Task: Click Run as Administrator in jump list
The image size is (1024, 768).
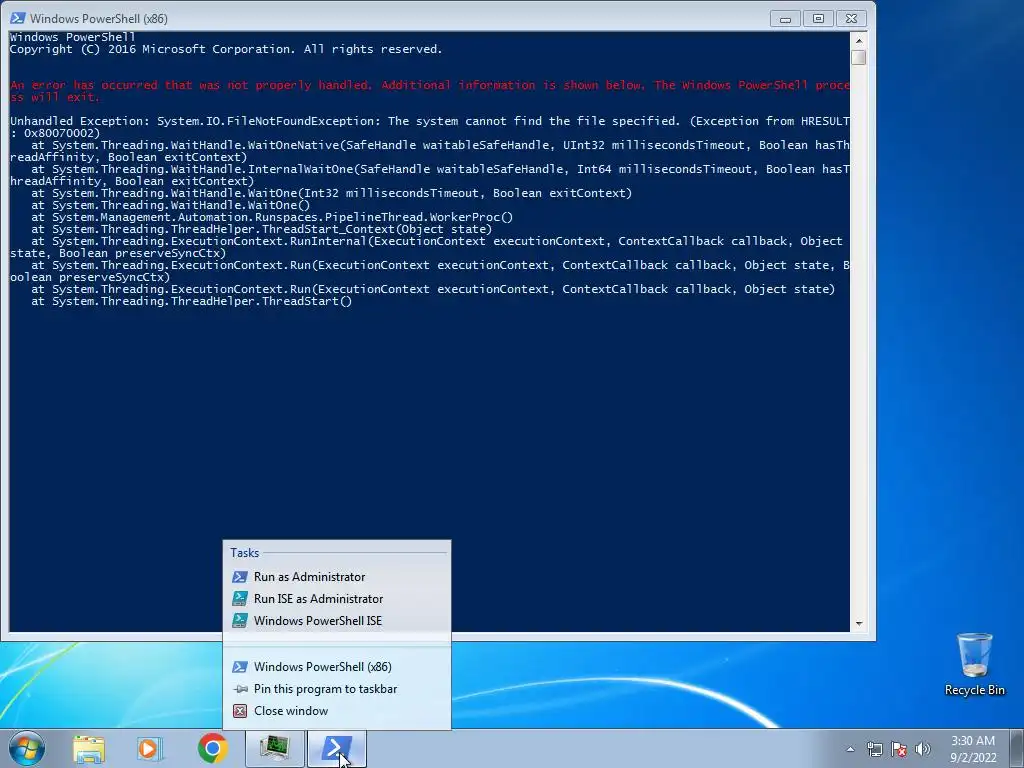Action: [x=336, y=577]
